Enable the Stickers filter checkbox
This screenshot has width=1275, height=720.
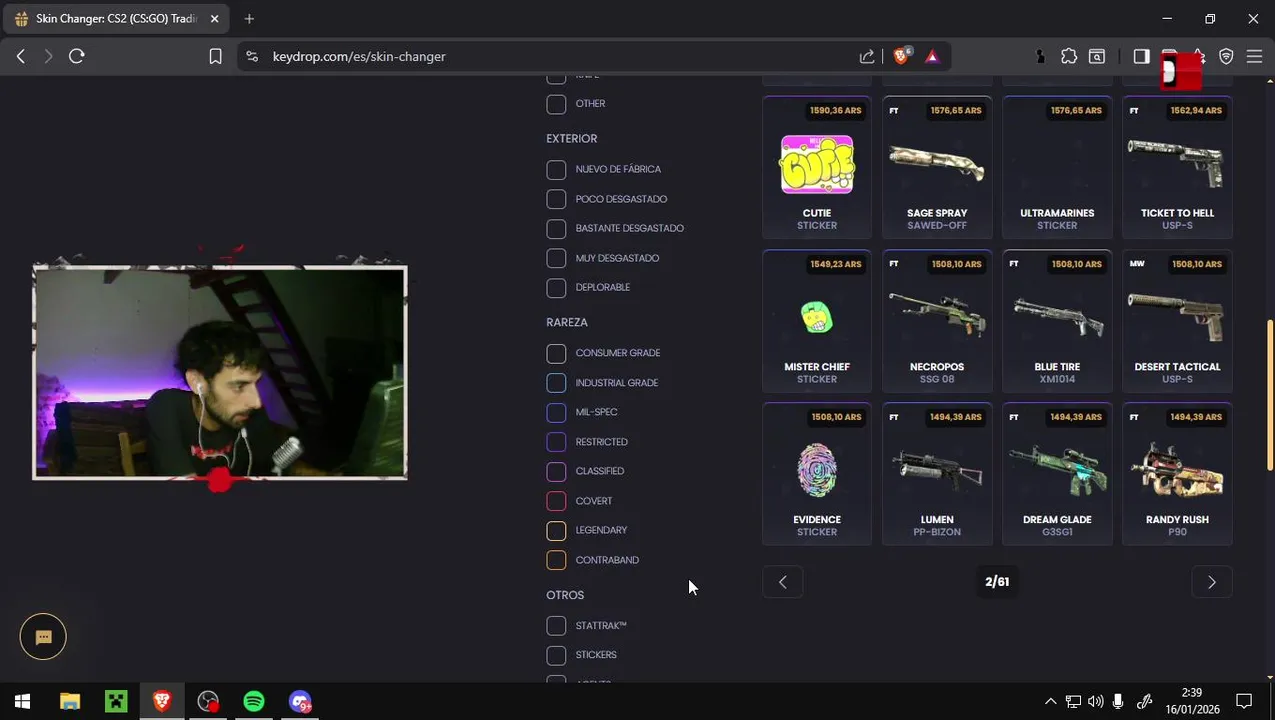click(x=556, y=655)
